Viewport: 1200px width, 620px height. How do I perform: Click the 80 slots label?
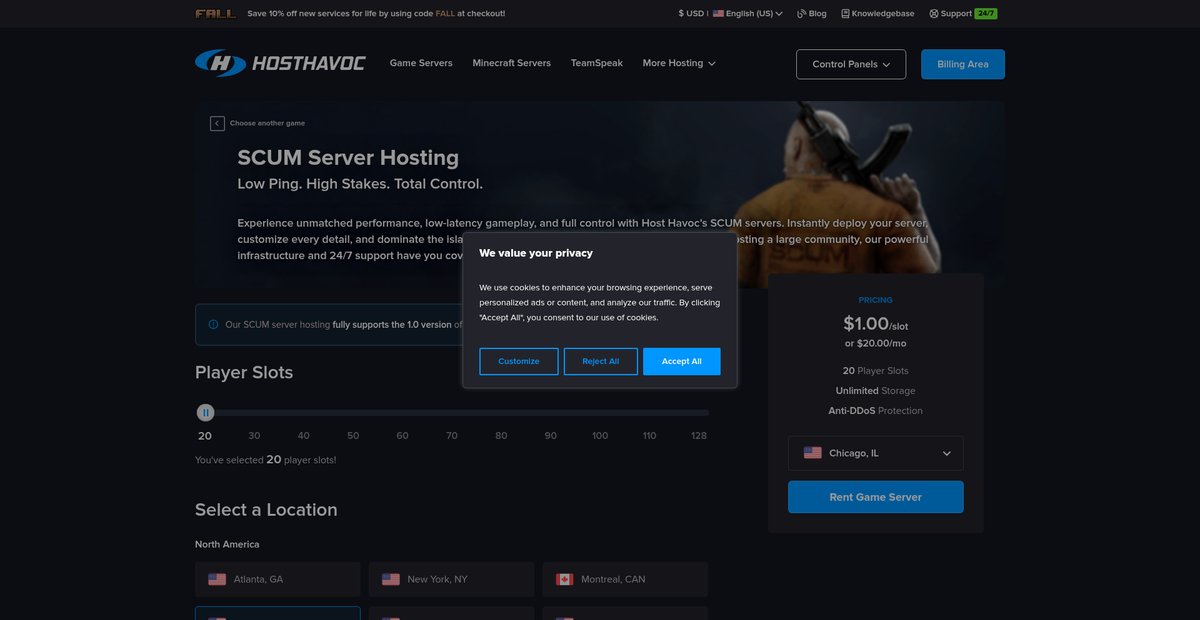tap(501, 436)
